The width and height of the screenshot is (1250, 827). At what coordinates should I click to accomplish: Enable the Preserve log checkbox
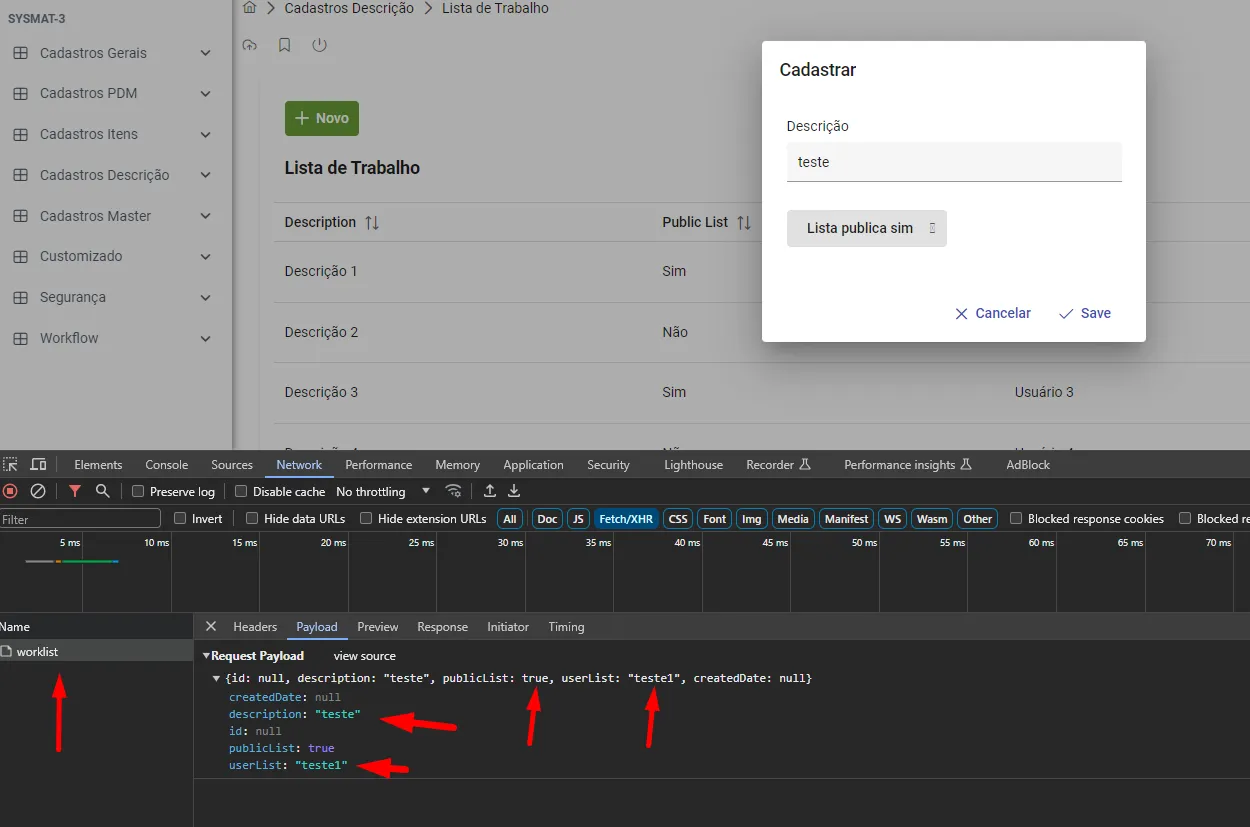pyautogui.click(x=139, y=492)
